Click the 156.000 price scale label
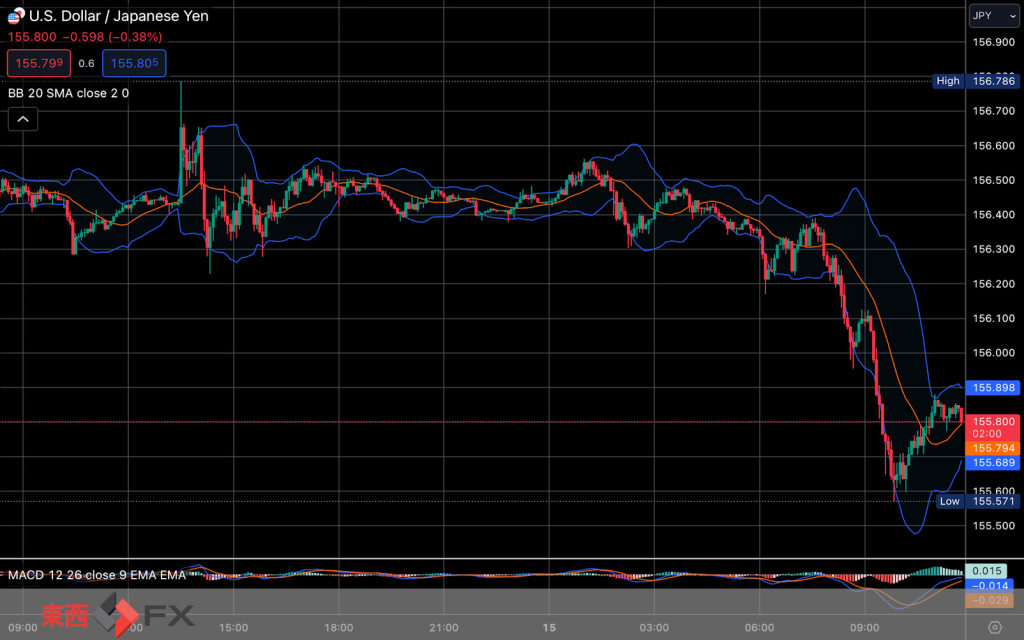1024x640 pixels. [x=993, y=353]
